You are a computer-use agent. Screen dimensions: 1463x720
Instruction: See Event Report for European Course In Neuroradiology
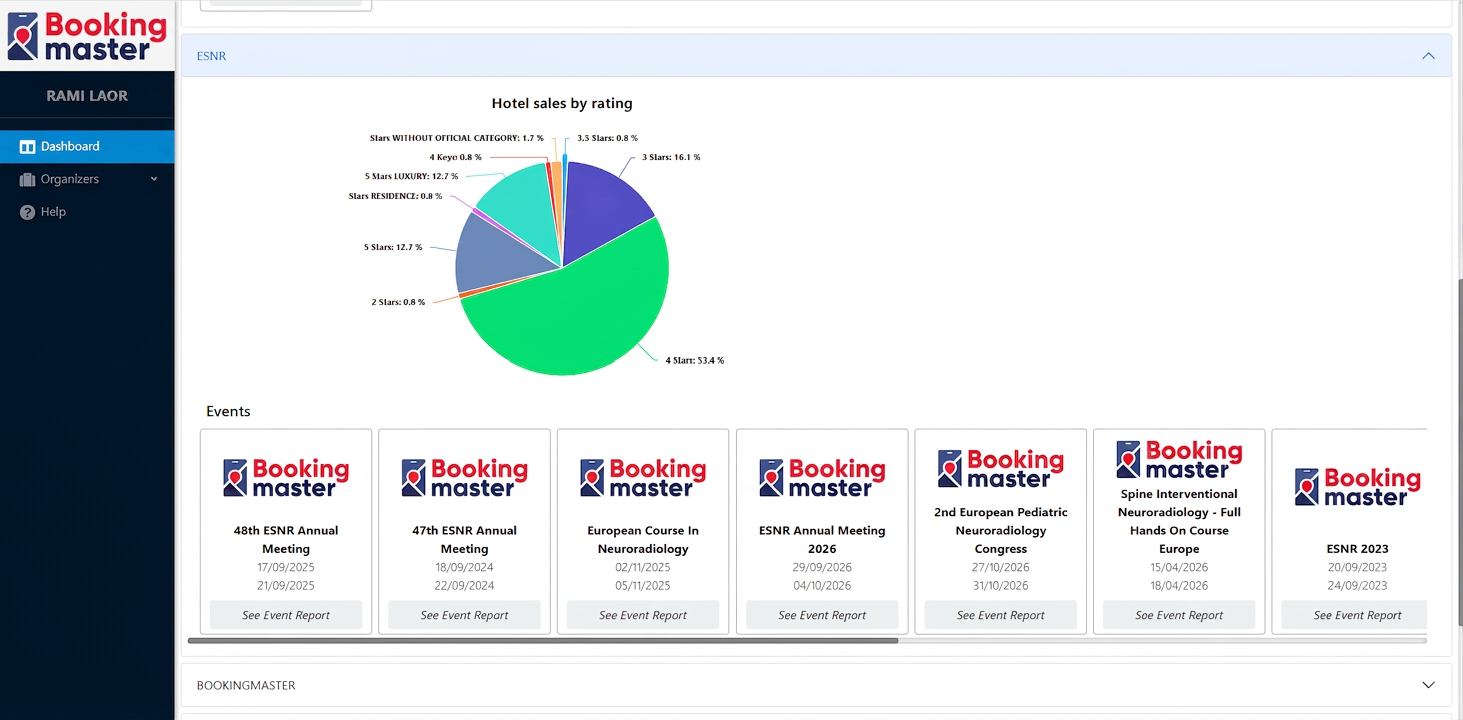(x=643, y=615)
